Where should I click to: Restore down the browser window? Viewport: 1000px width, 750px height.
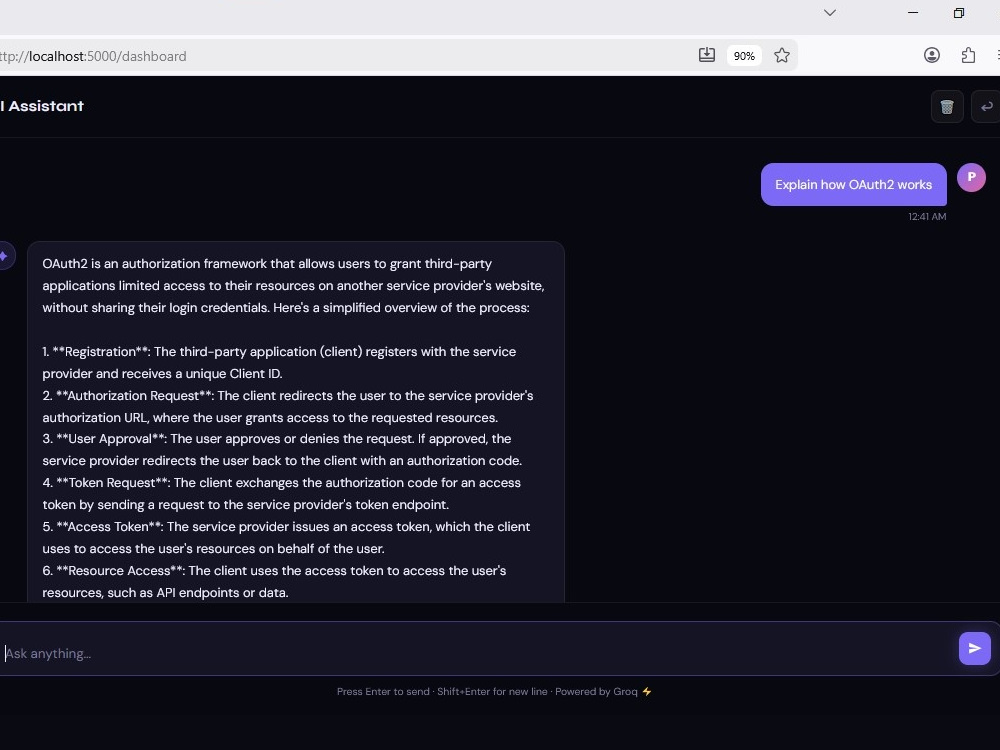click(959, 13)
